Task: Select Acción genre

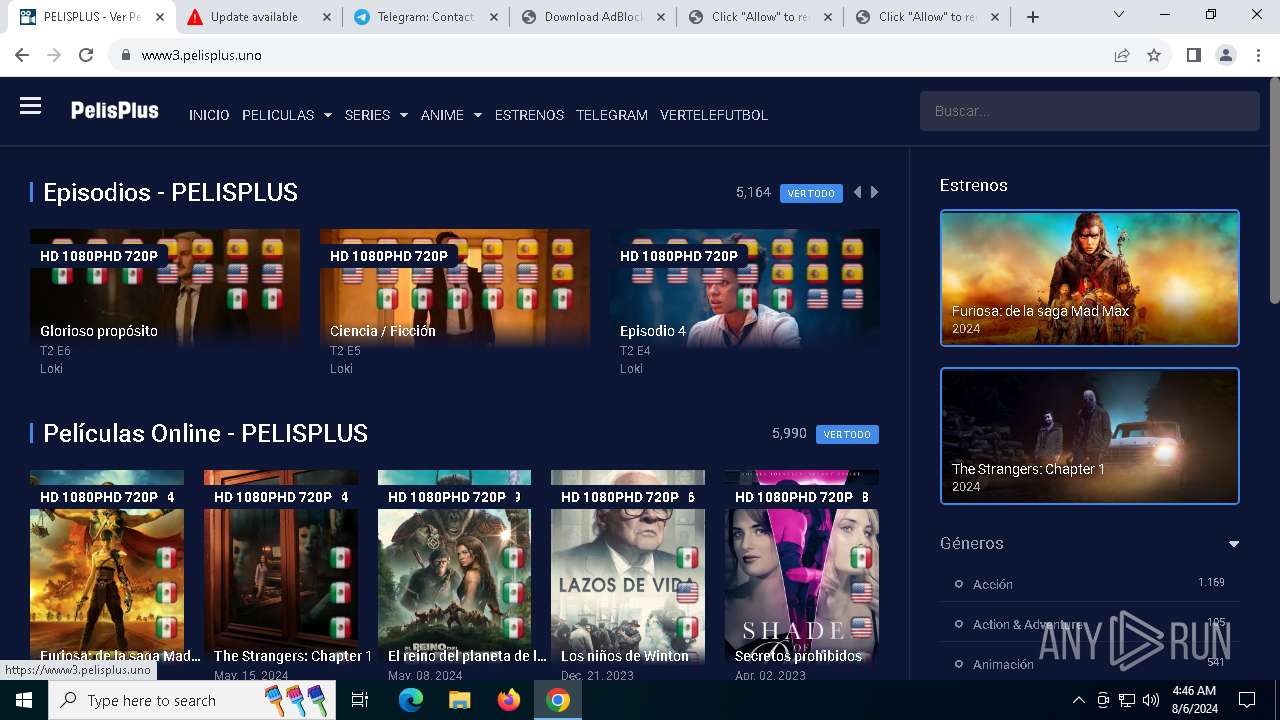Action: 992,584
